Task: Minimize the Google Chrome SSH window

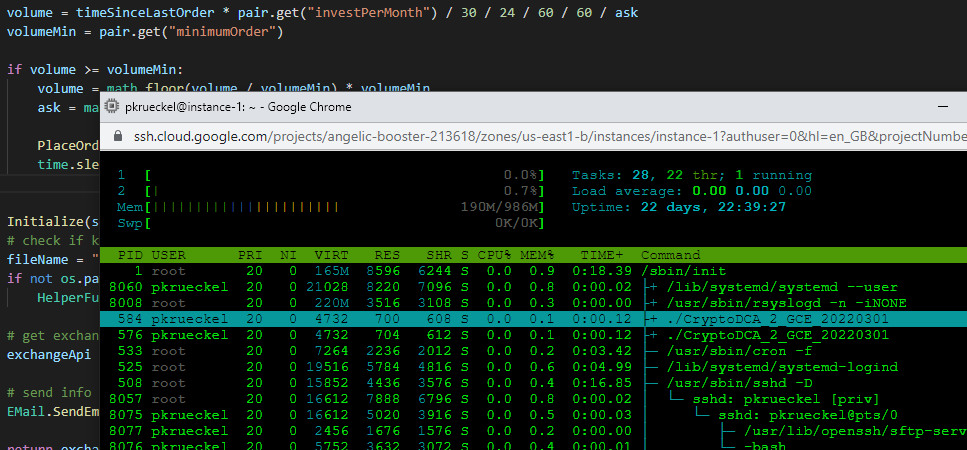Action: coord(943,107)
